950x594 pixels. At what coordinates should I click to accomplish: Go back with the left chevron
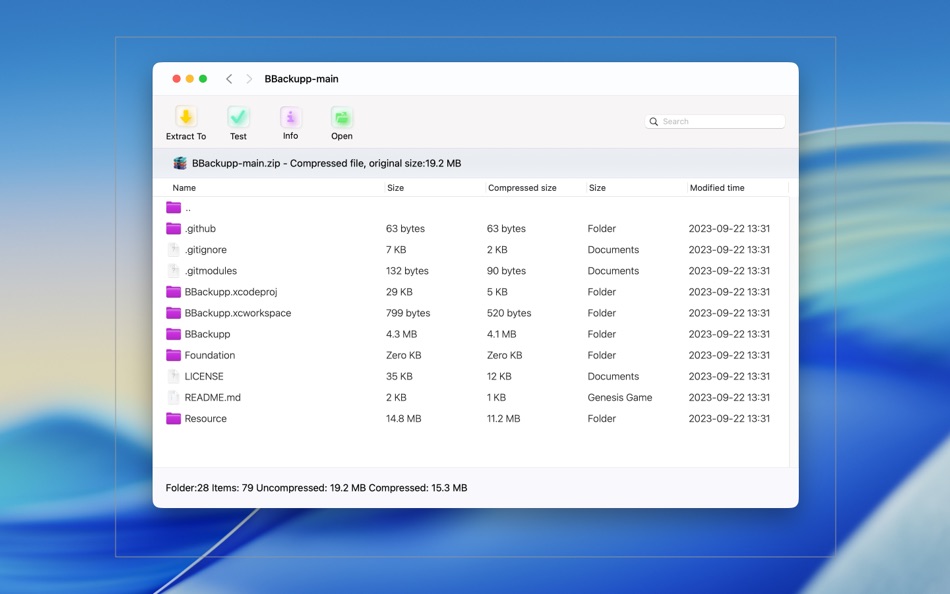tap(229, 79)
